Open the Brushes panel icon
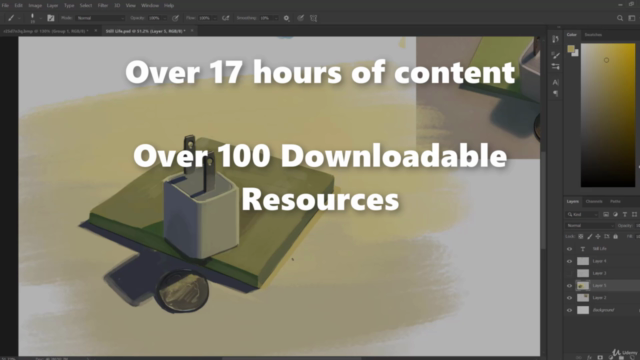This screenshot has width=640, height=360. [x=555, y=55]
